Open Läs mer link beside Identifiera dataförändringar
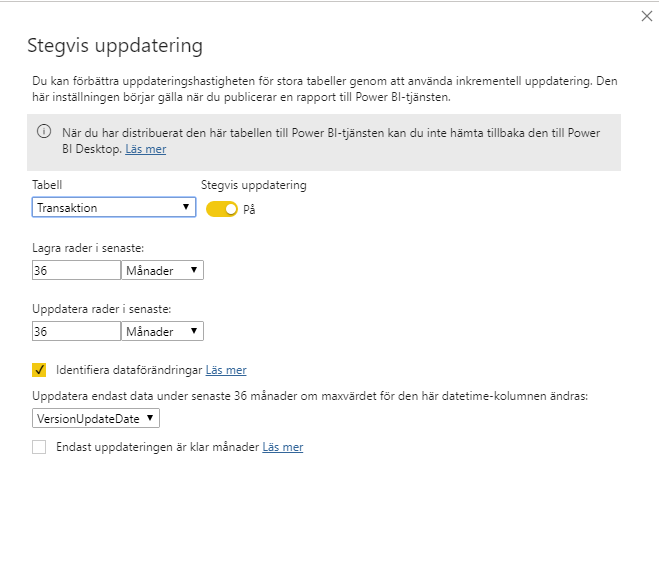 [226, 370]
